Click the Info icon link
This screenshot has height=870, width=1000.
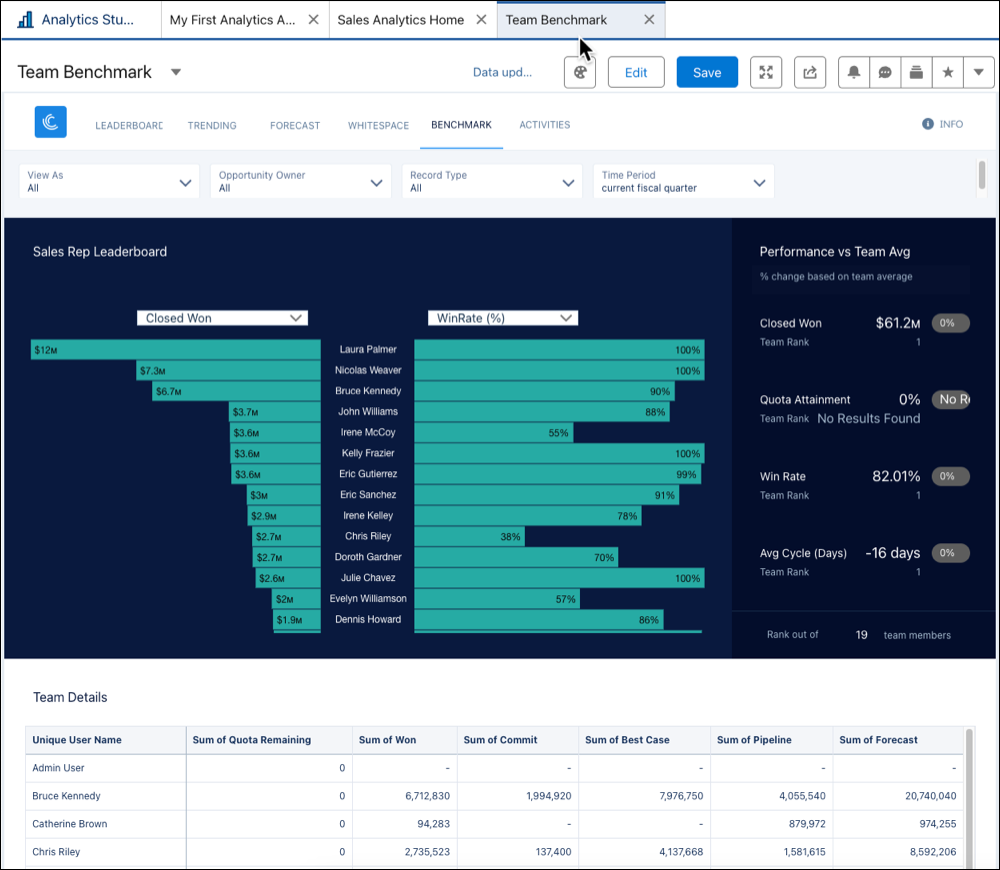point(943,124)
